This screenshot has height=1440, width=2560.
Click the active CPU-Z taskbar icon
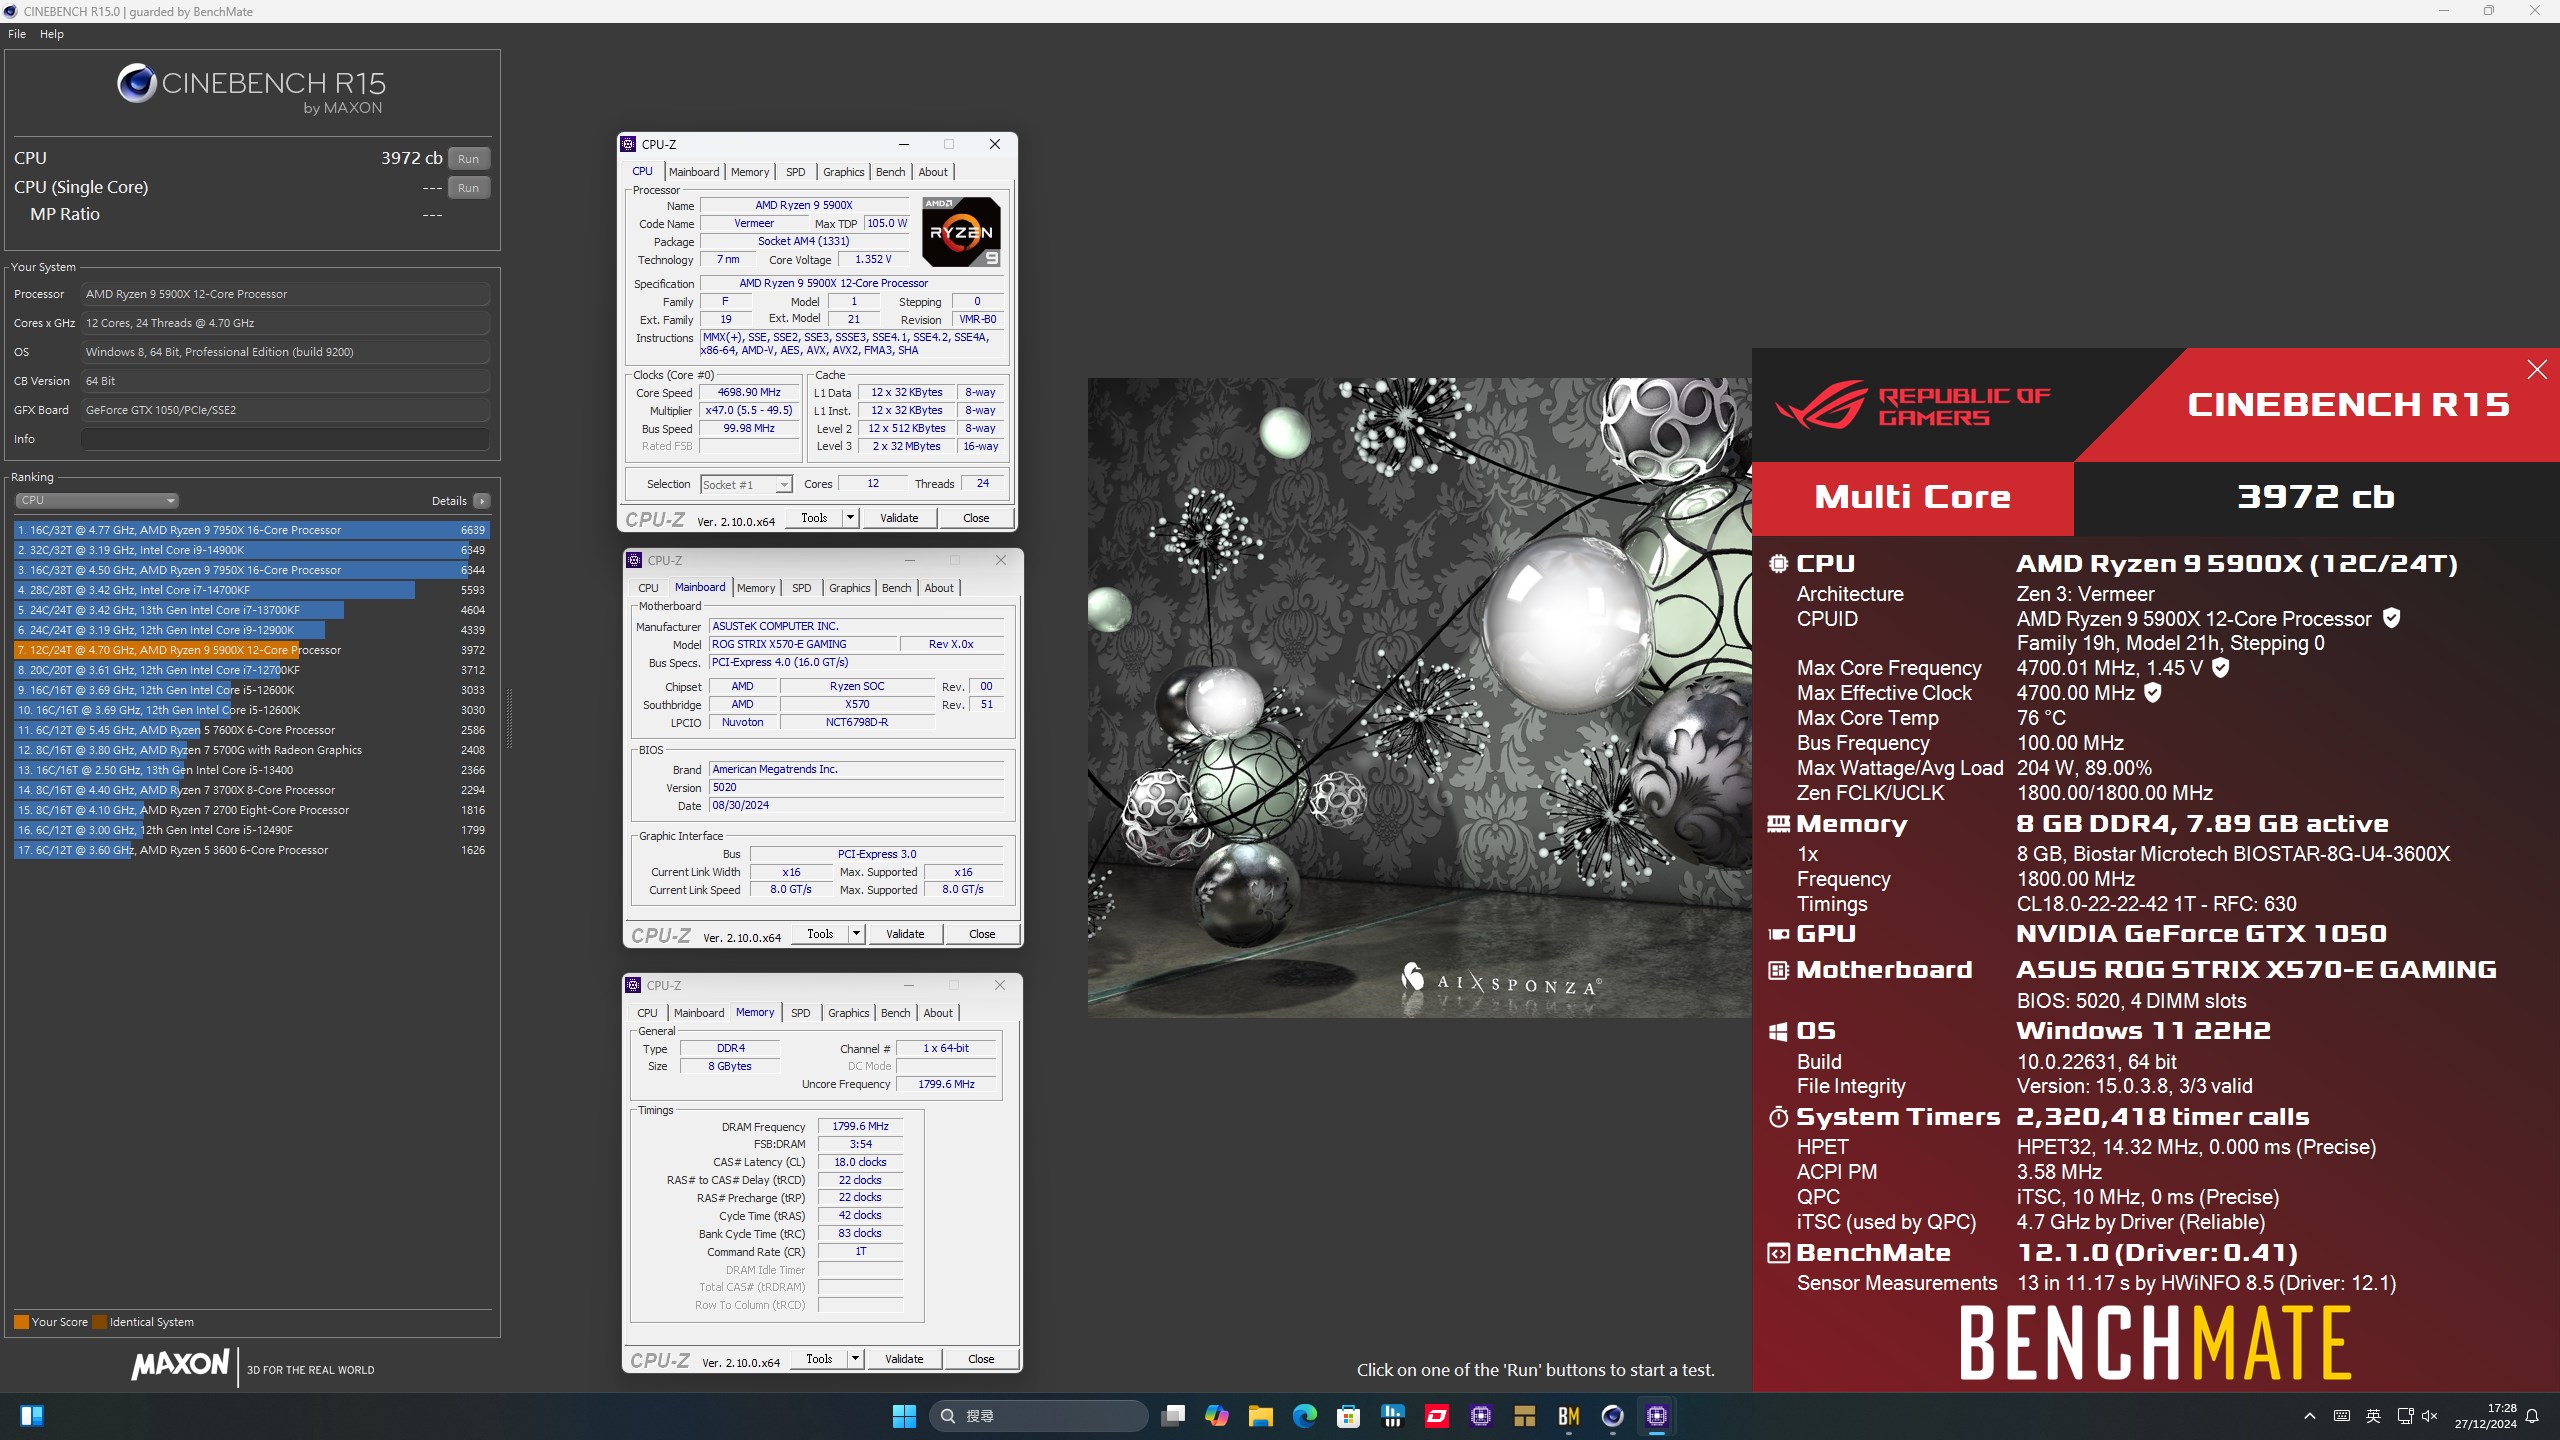click(1656, 1415)
